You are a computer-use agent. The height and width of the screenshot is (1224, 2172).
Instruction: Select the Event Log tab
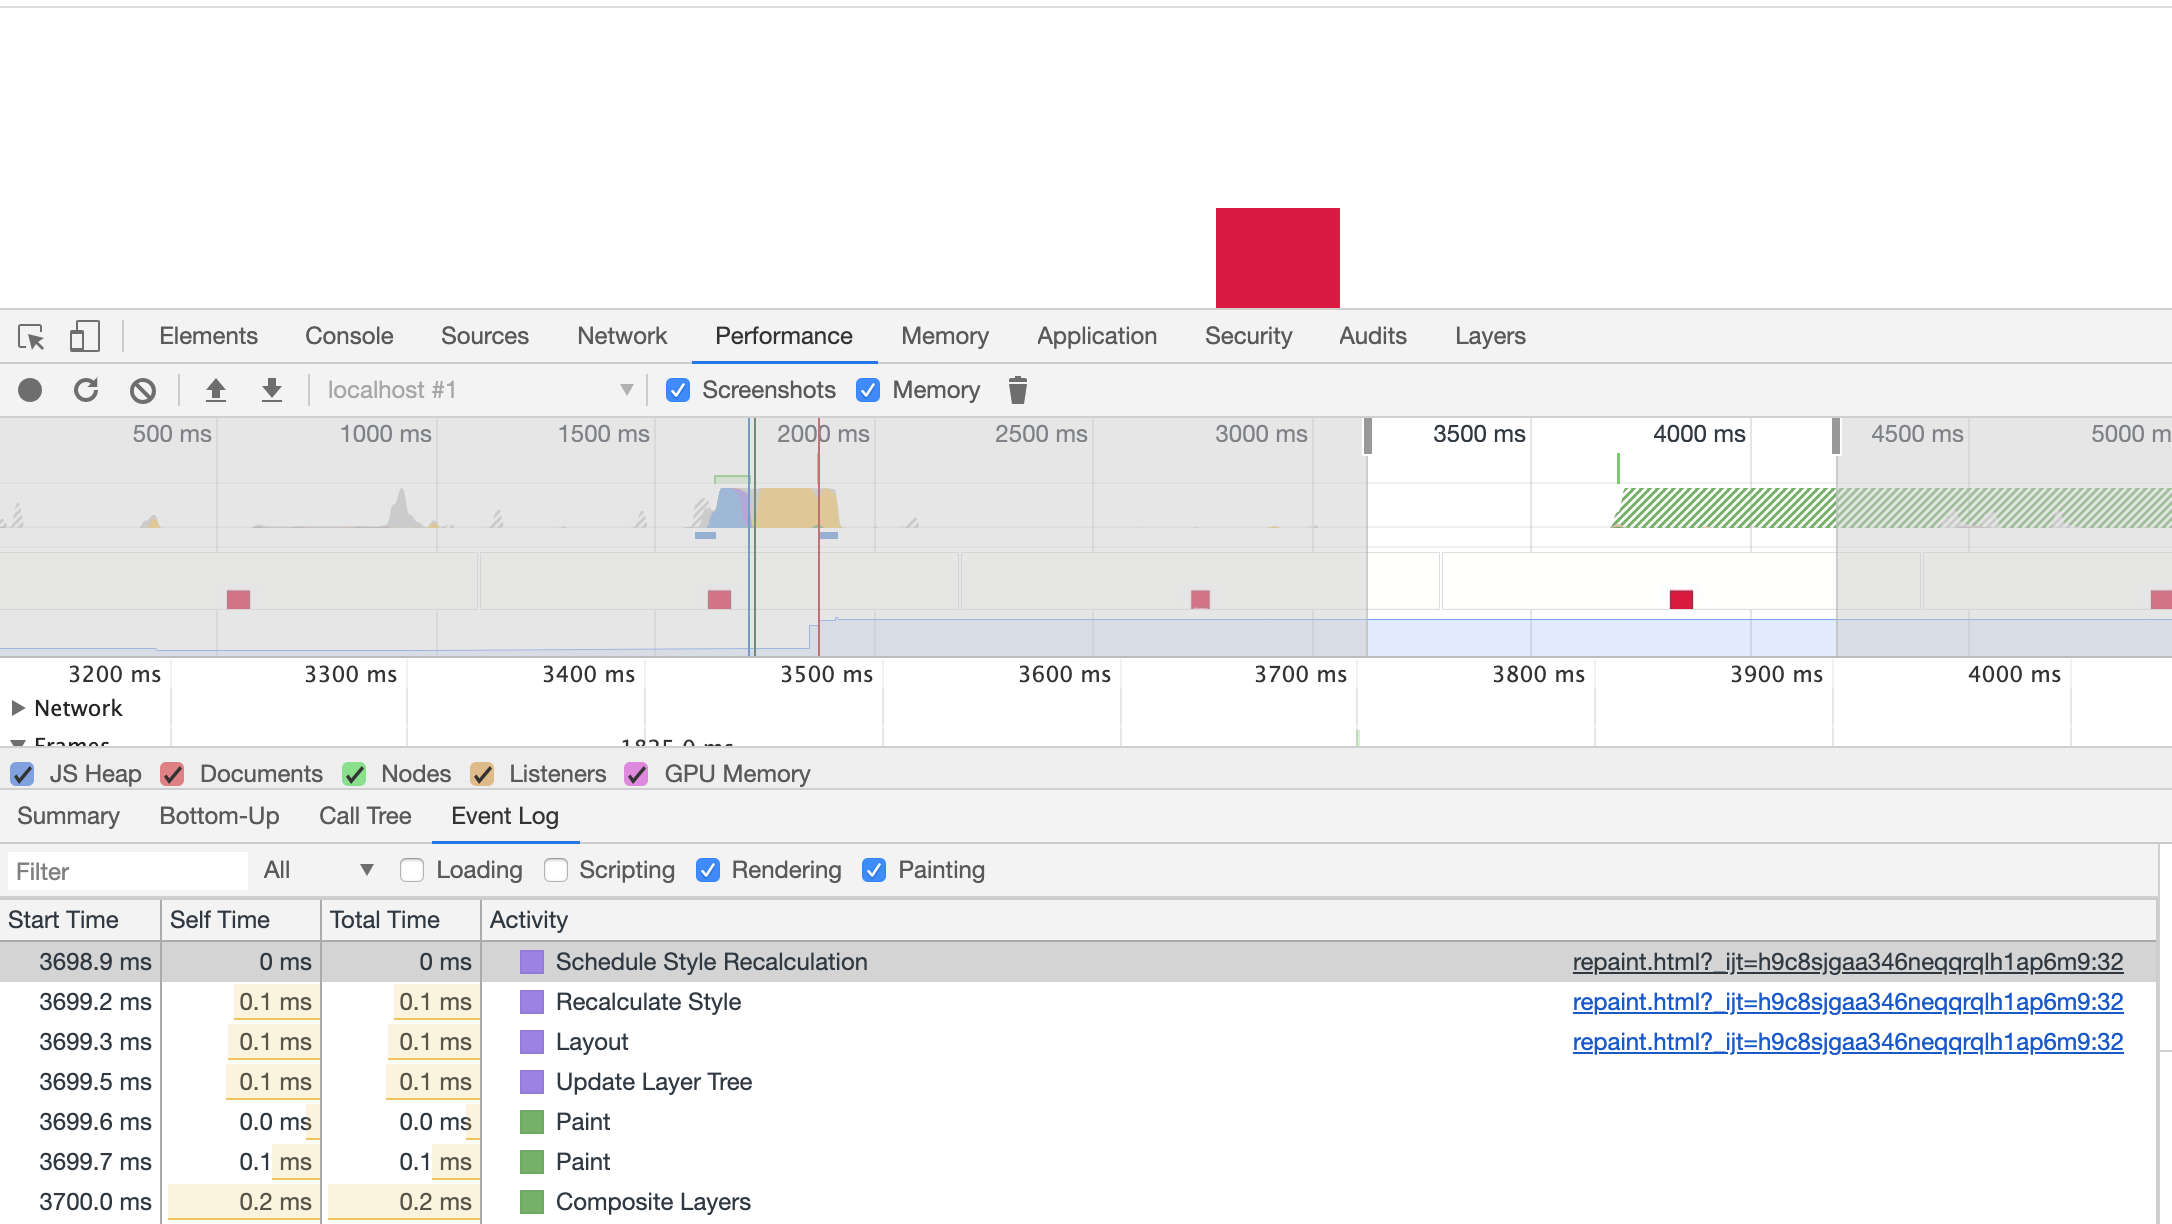pos(505,816)
